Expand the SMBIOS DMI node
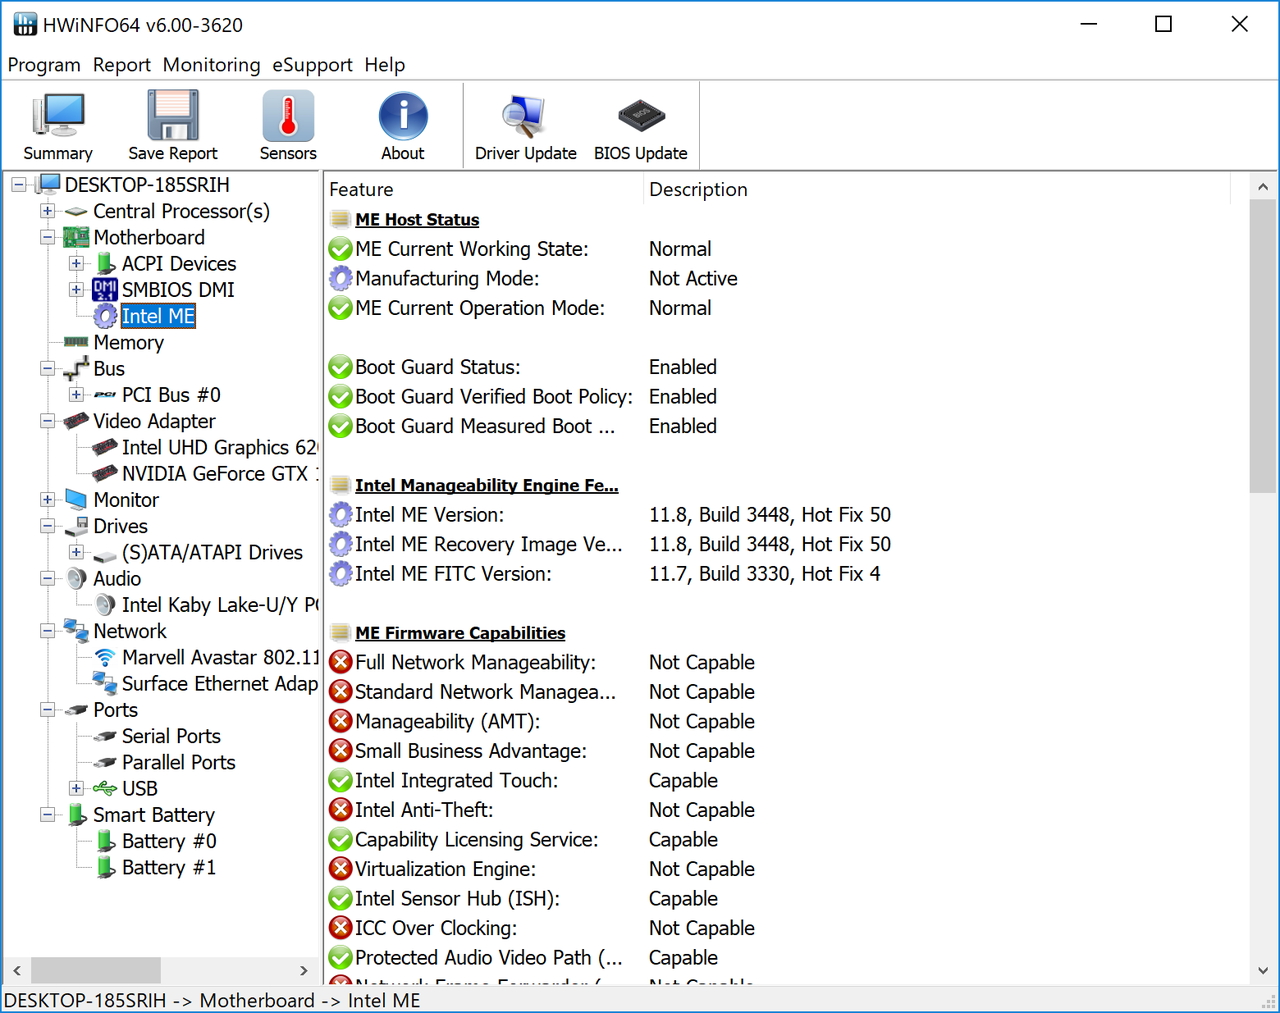 [x=76, y=290]
